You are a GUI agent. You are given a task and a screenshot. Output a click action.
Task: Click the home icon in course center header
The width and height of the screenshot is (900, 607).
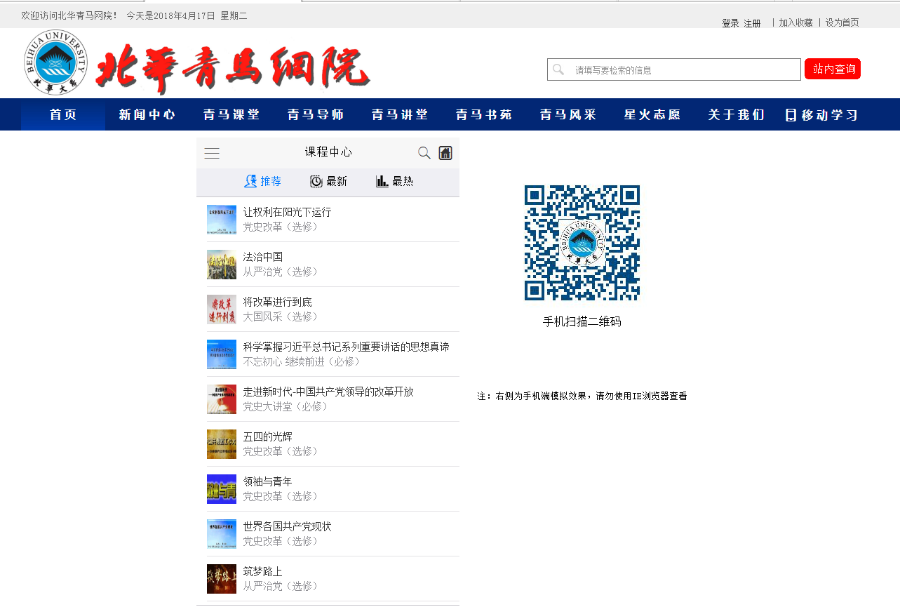pos(445,153)
